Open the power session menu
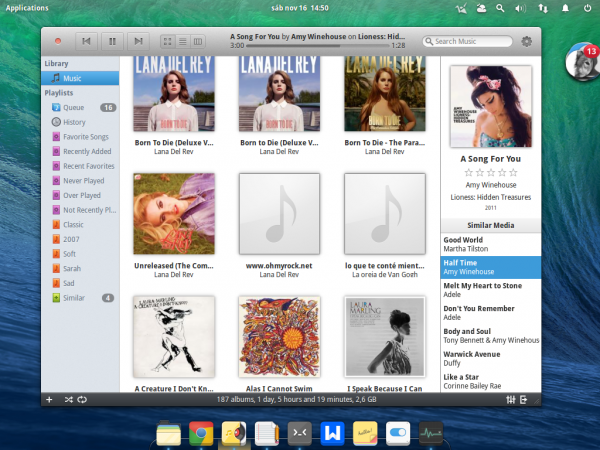This screenshot has width=600, height=450. tap(587, 8)
